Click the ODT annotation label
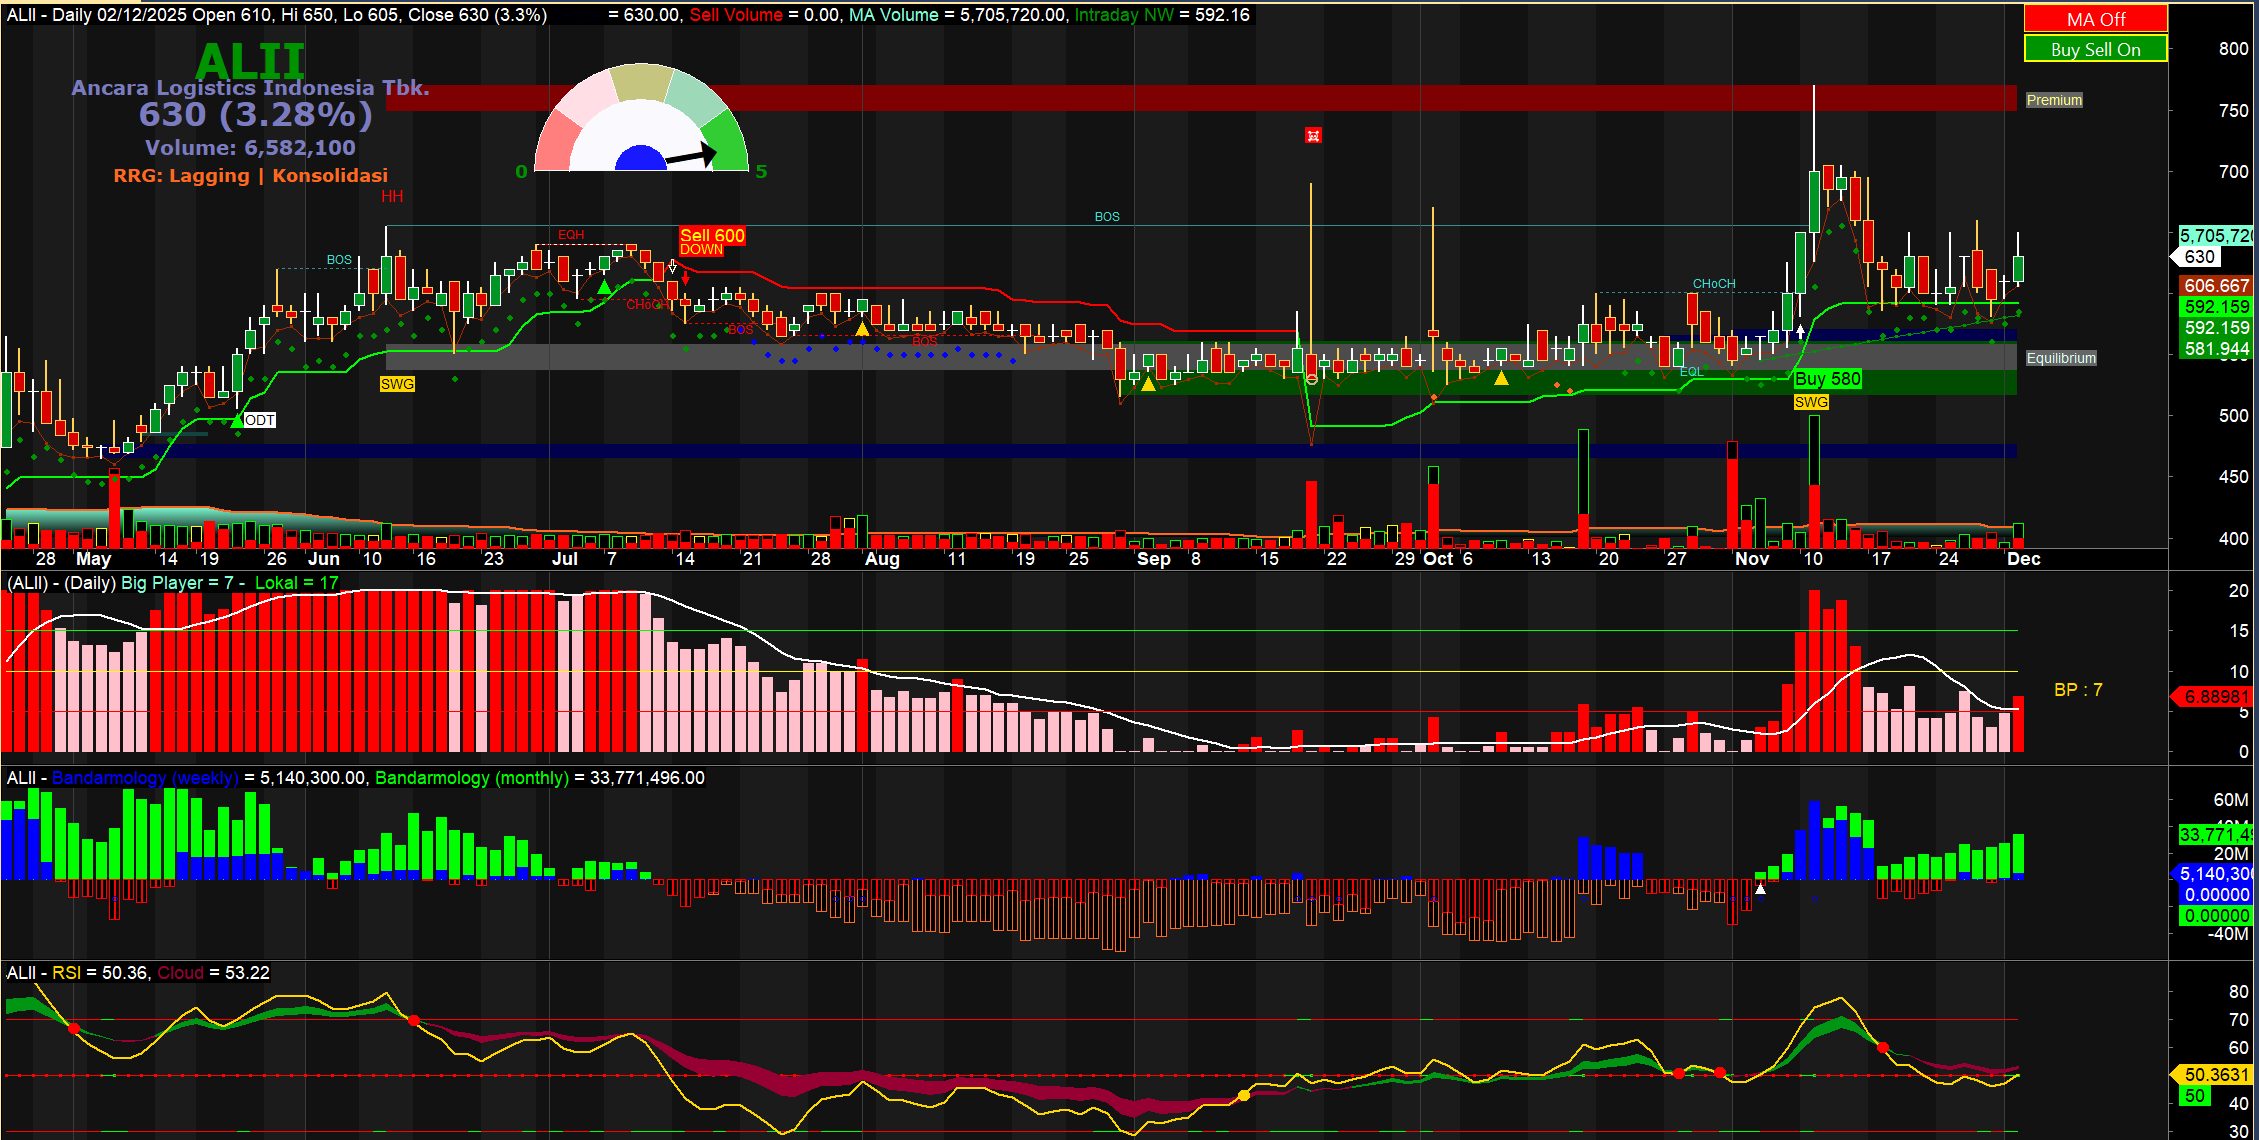2259x1140 pixels. tap(260, 420)
